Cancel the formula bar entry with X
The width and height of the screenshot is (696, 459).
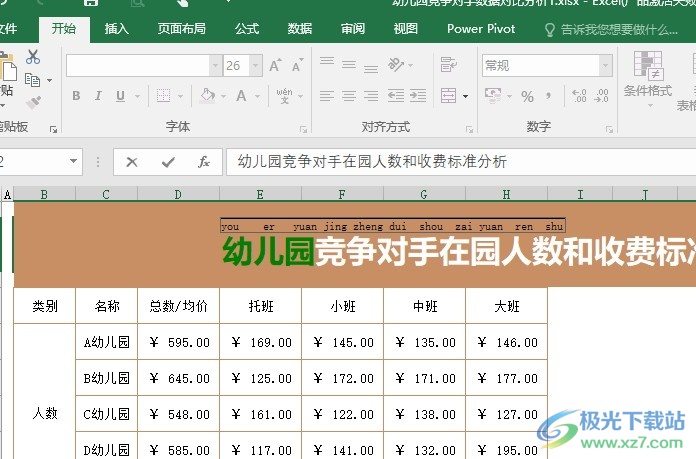click(131, 162)
